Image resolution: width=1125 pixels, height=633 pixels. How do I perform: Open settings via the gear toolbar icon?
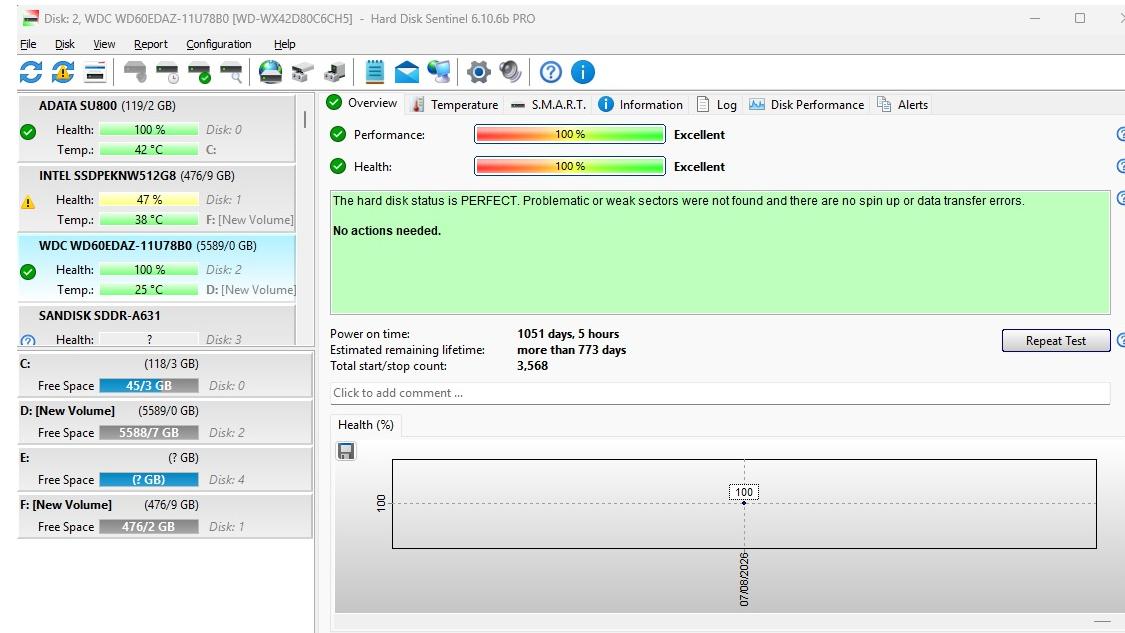tap(479, 72)
